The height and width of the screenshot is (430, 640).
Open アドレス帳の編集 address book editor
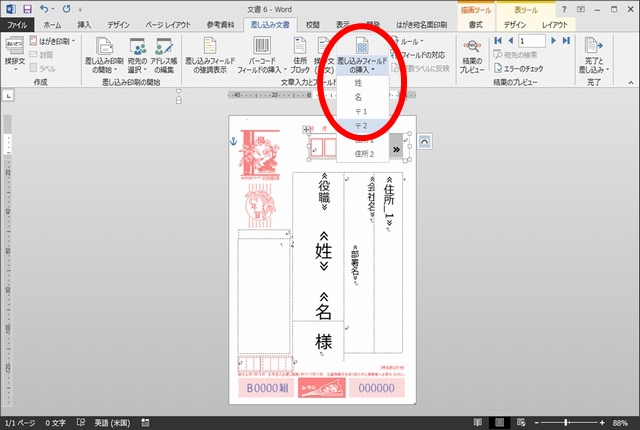164,55
